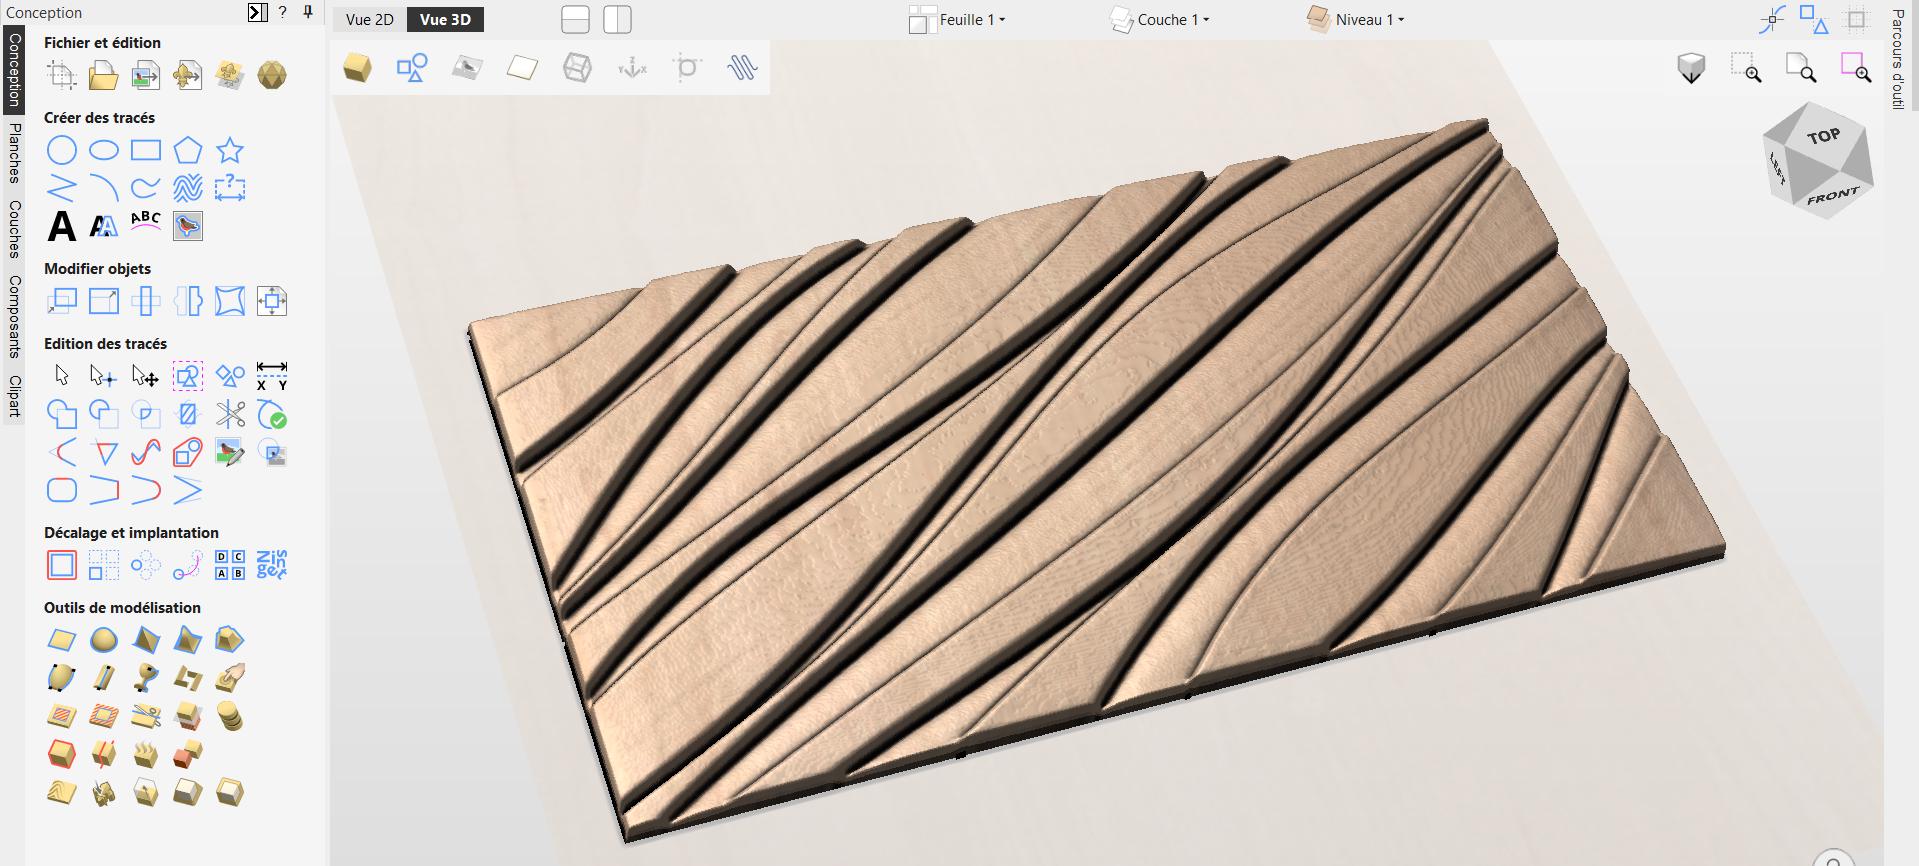Open the sculpting hand tool

click(230, 678)
